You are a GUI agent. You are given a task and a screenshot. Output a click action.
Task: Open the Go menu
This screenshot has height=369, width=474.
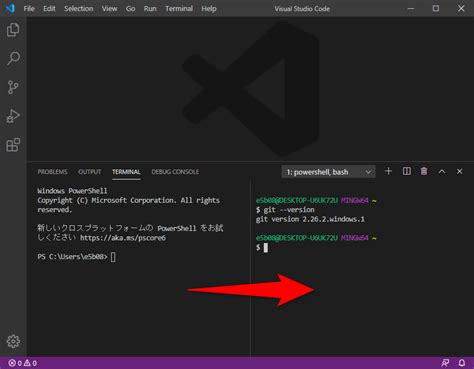pos(130,8)
